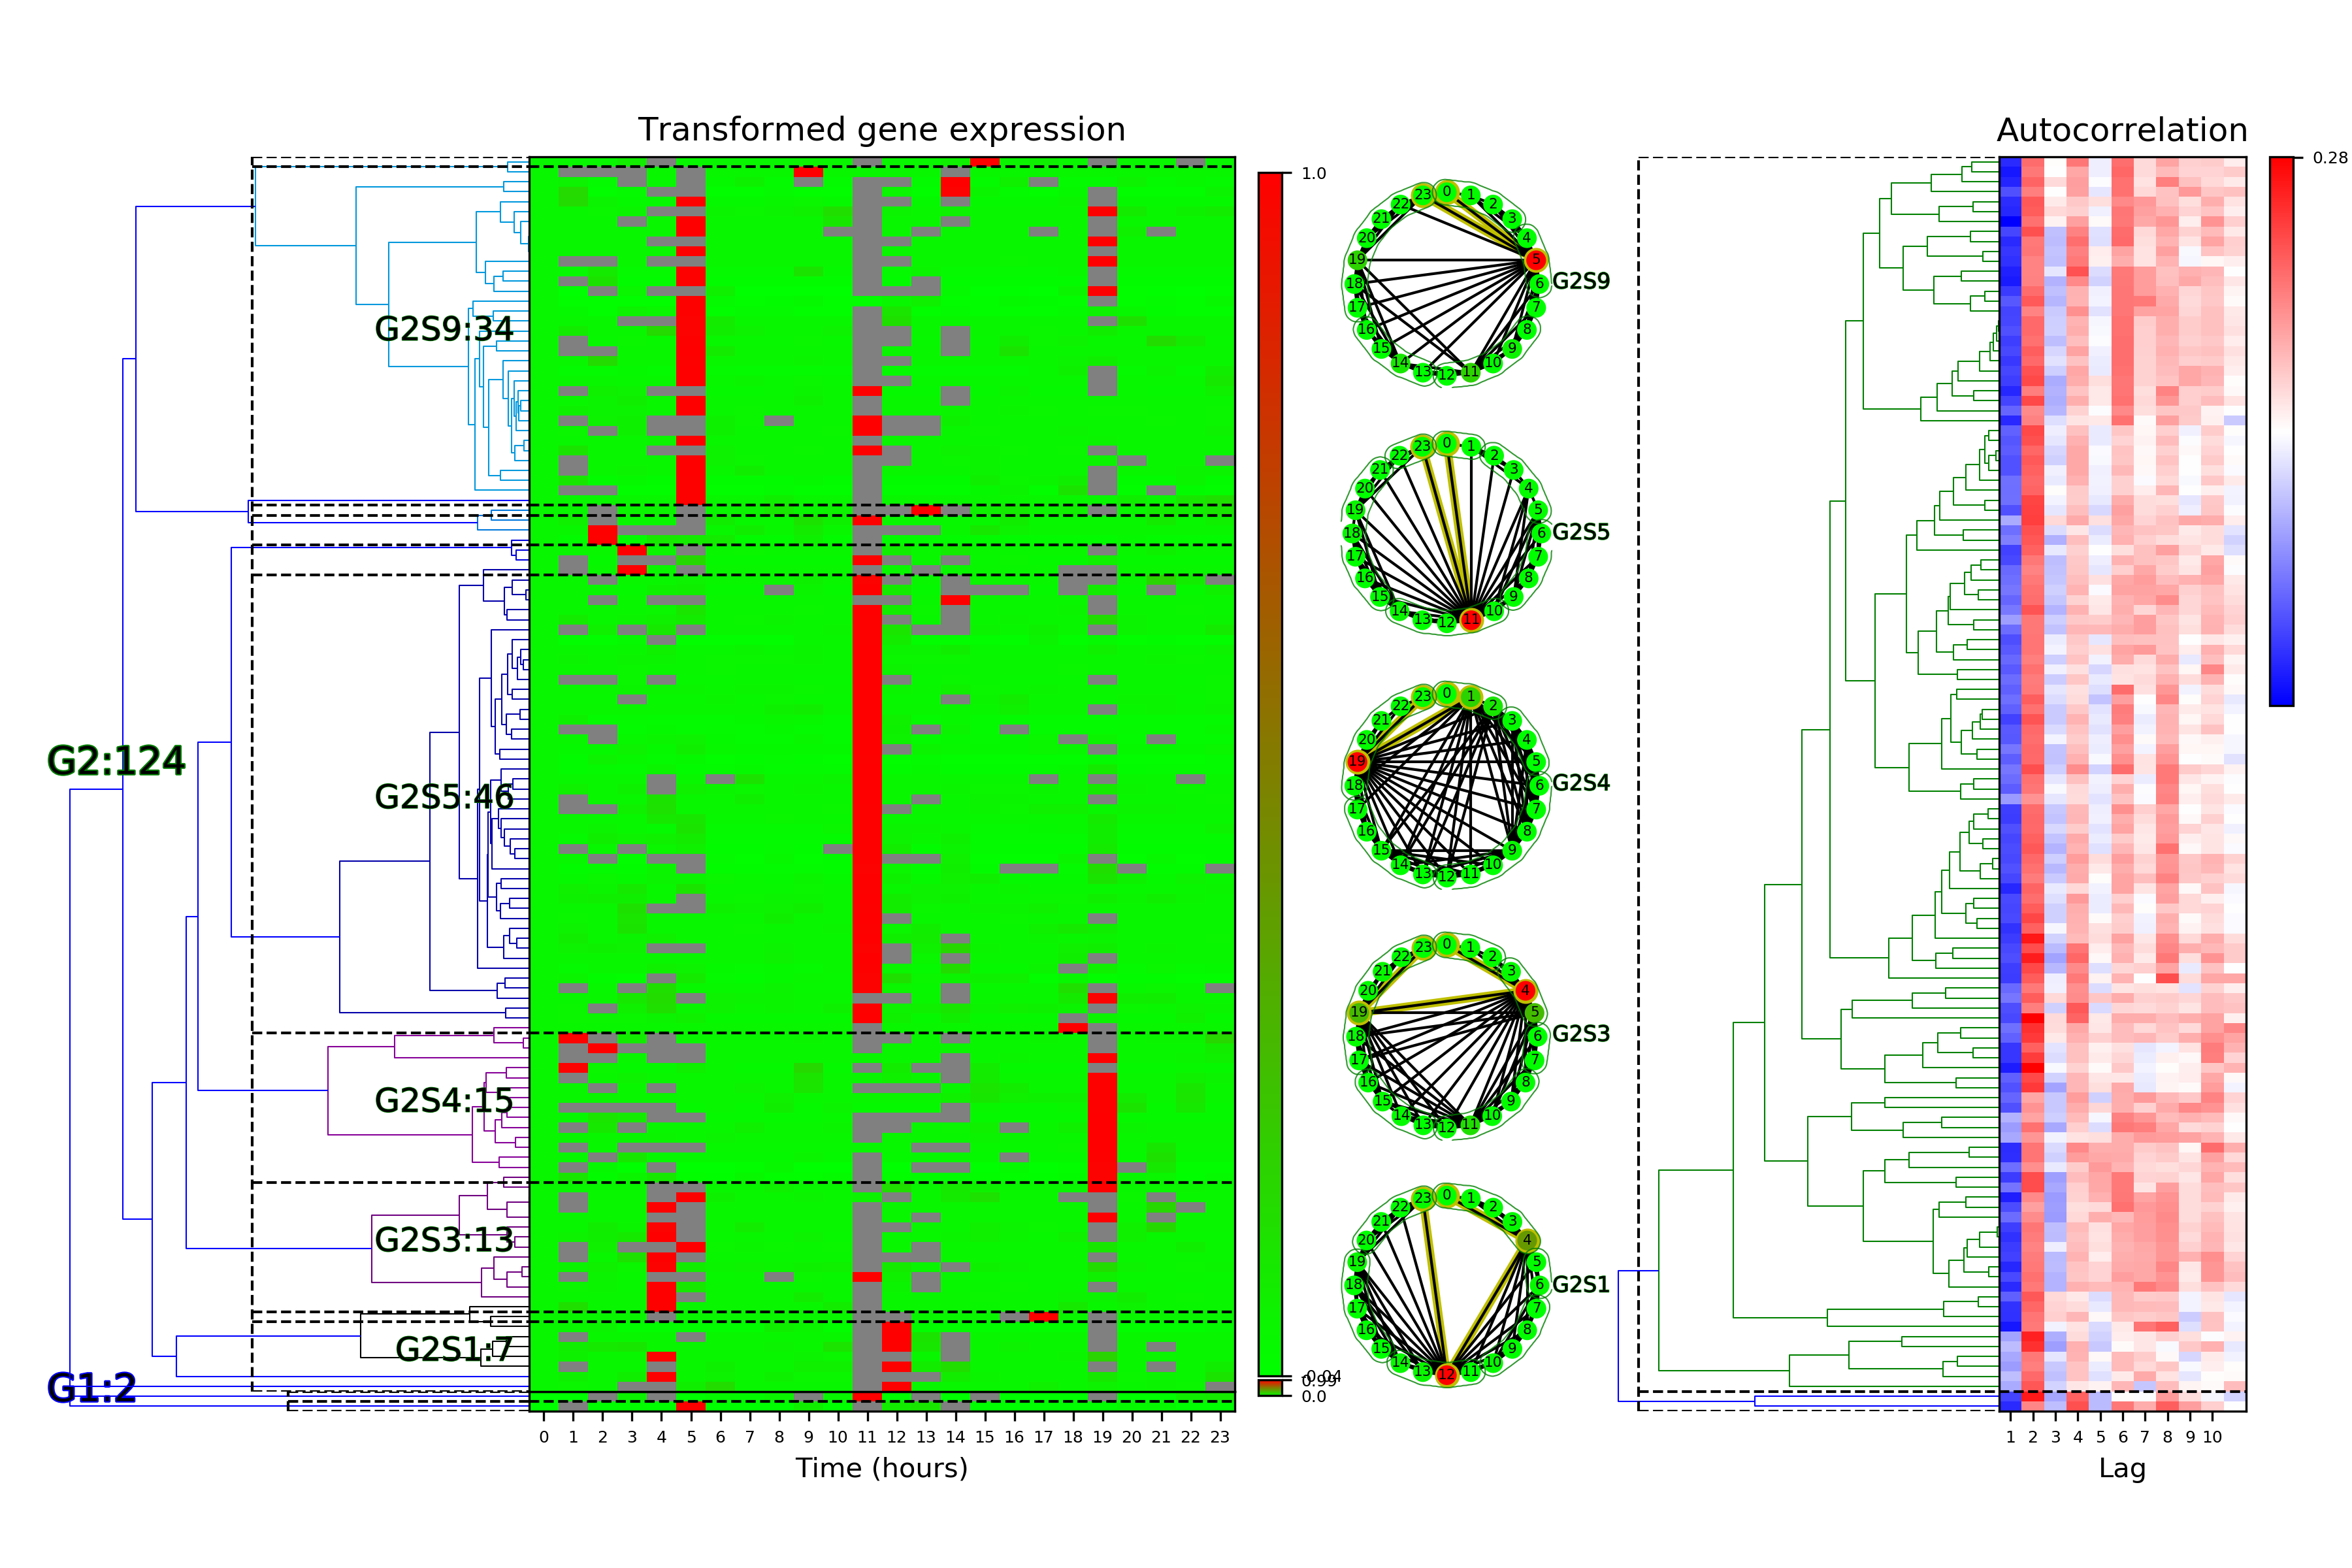2352x1568 pixels.
Task: Click red node 5 in G2S9 graph
Action: point(1536,260)
